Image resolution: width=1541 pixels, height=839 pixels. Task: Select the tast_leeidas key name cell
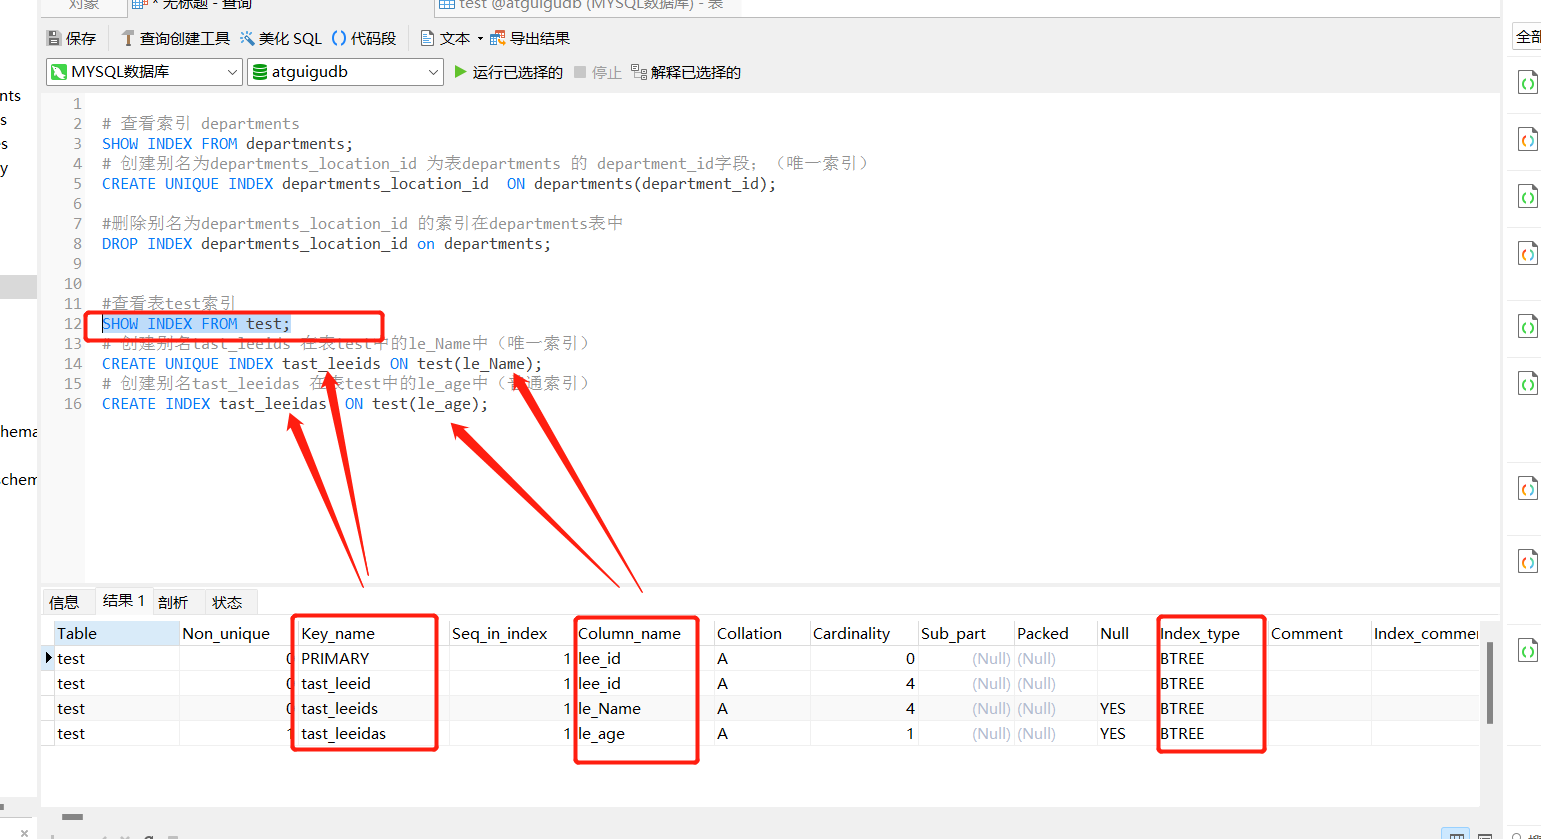[372, 733]
